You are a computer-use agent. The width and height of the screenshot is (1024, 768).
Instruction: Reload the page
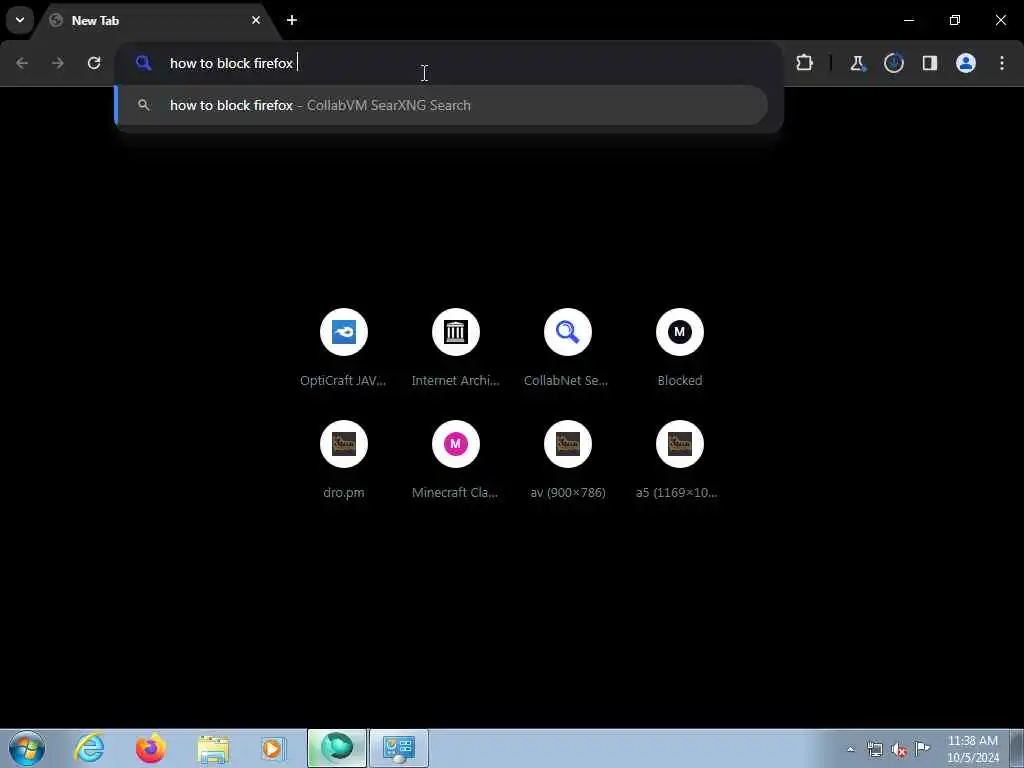click(94, 63)
